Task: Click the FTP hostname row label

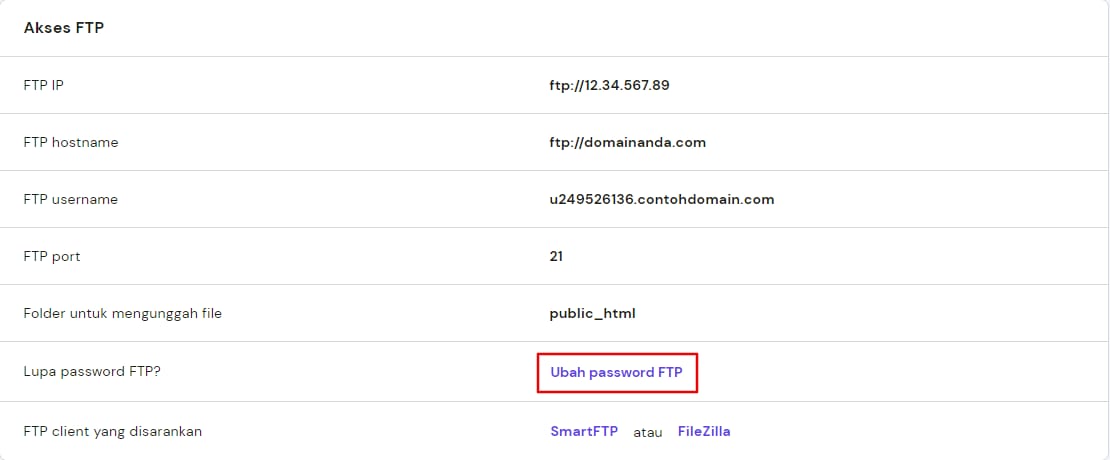Action: 70,142
